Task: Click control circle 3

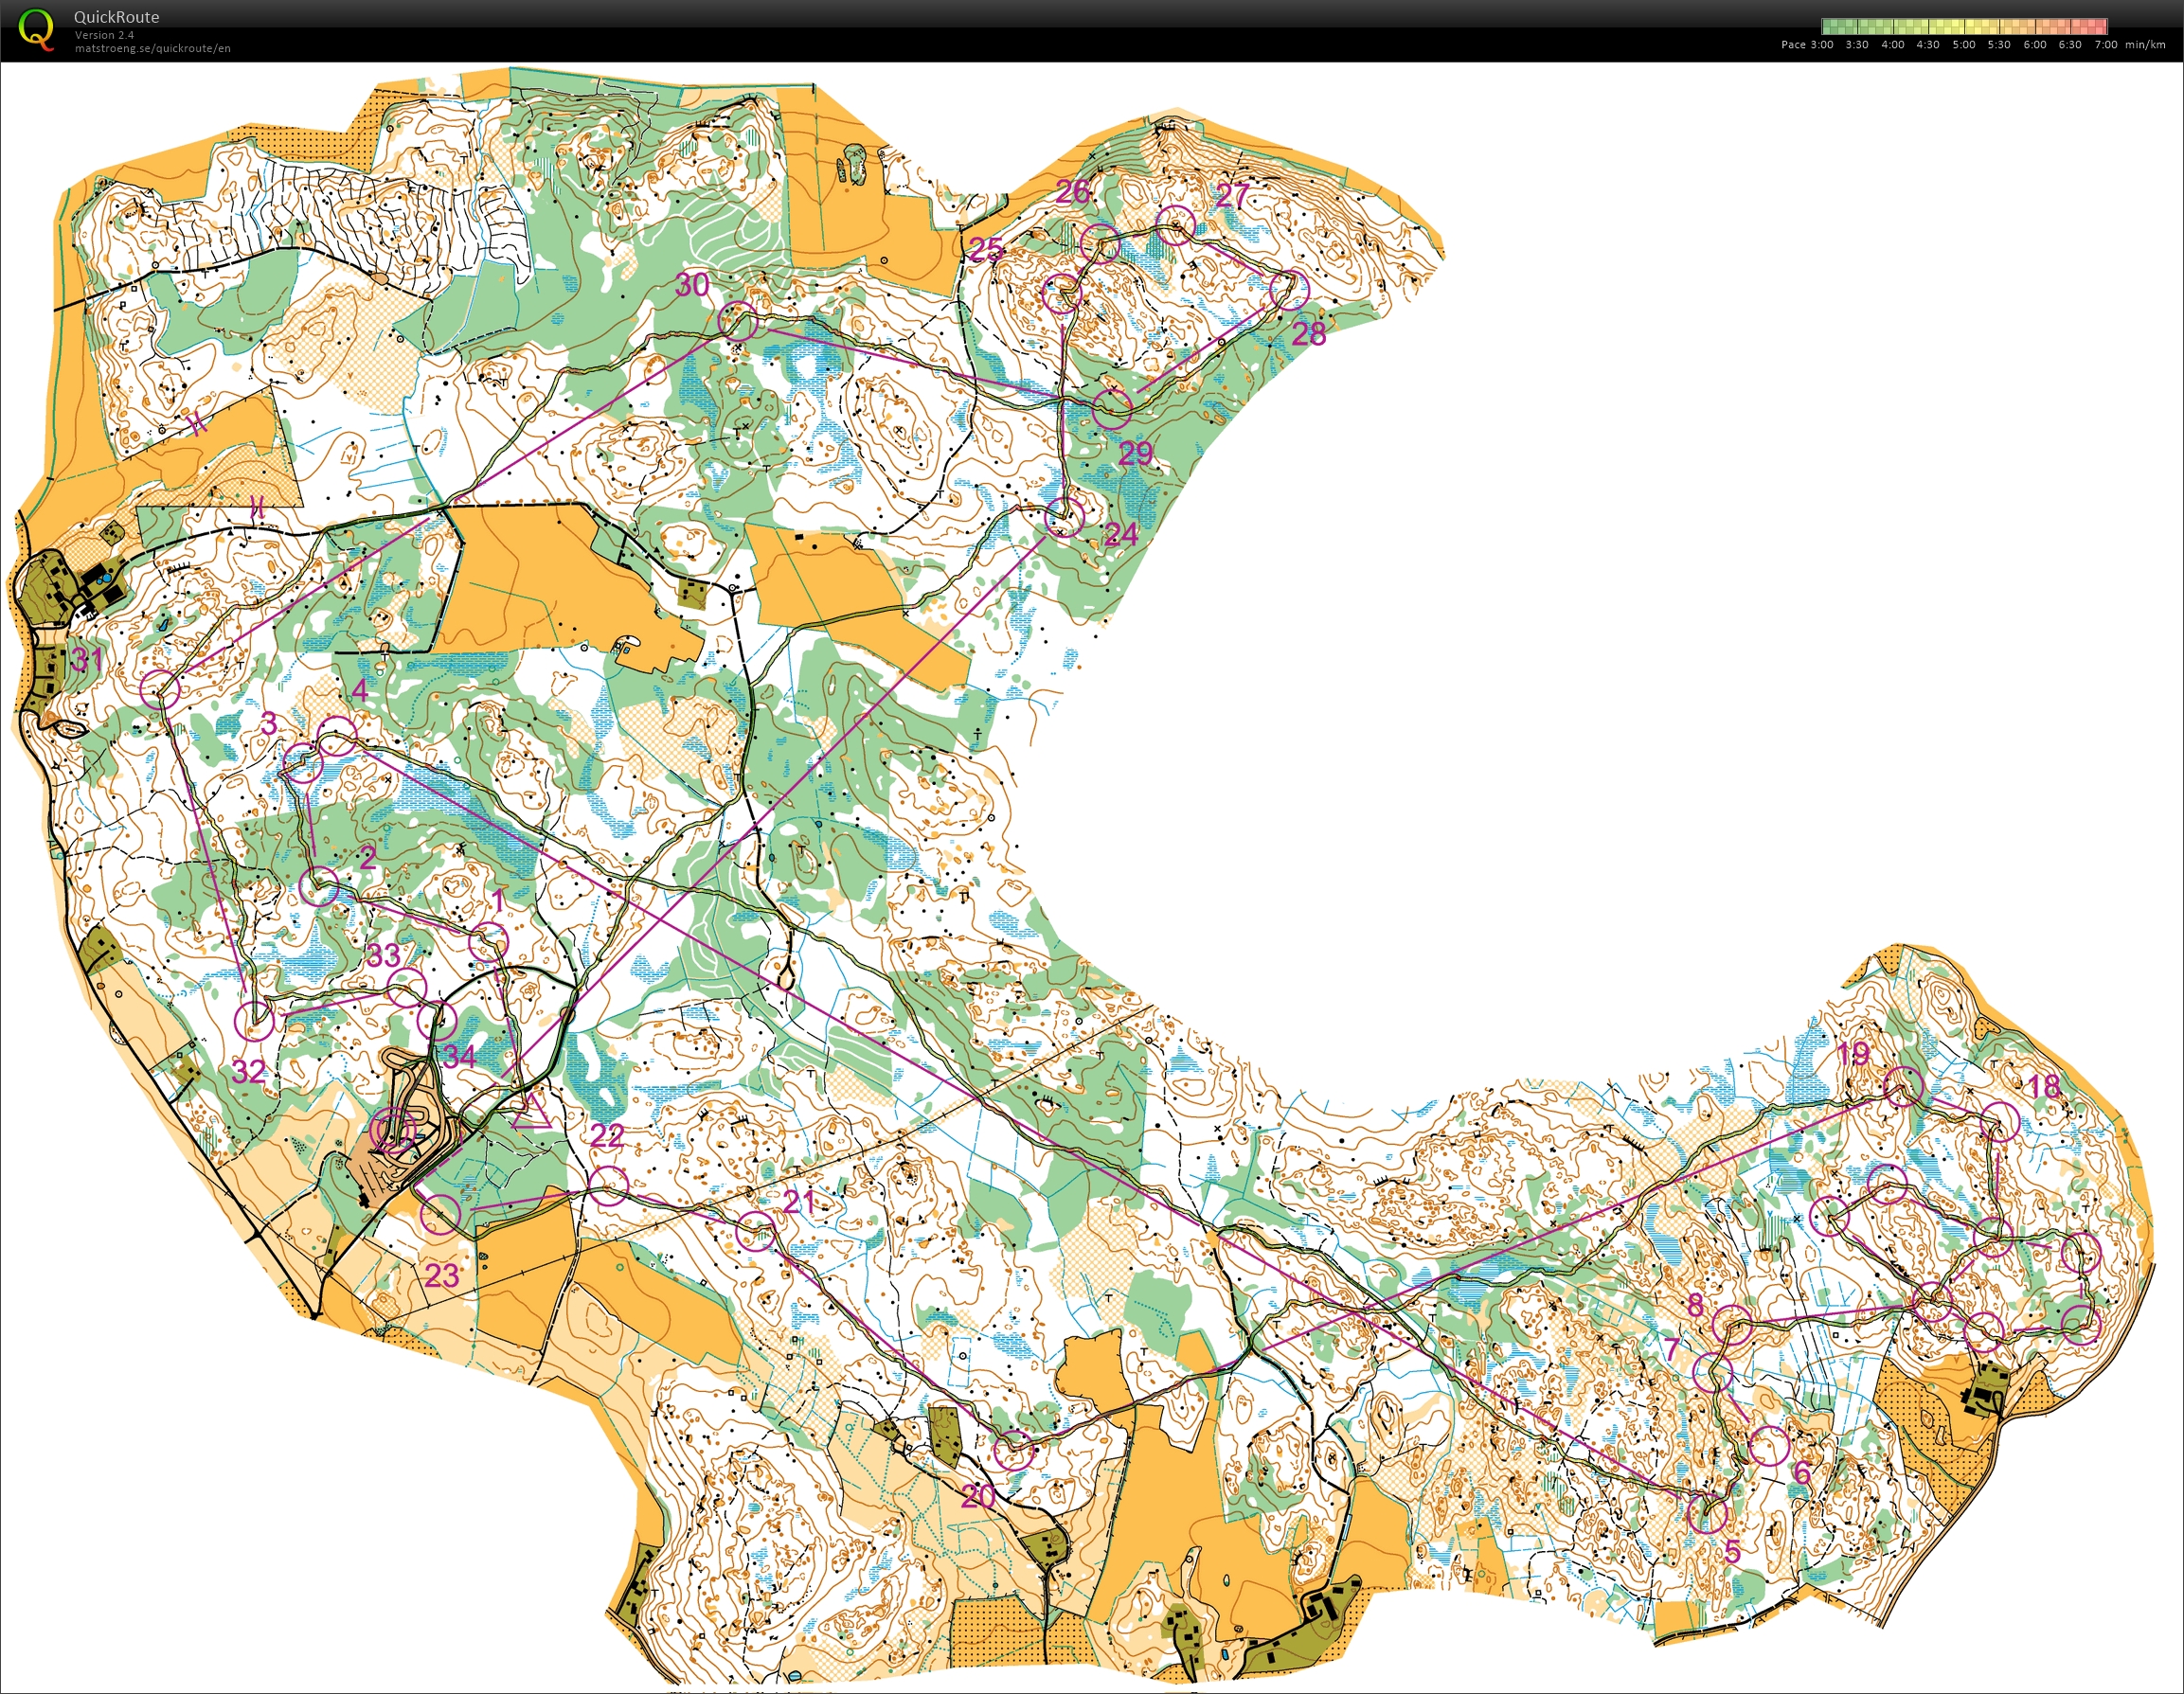Action: 303,765
